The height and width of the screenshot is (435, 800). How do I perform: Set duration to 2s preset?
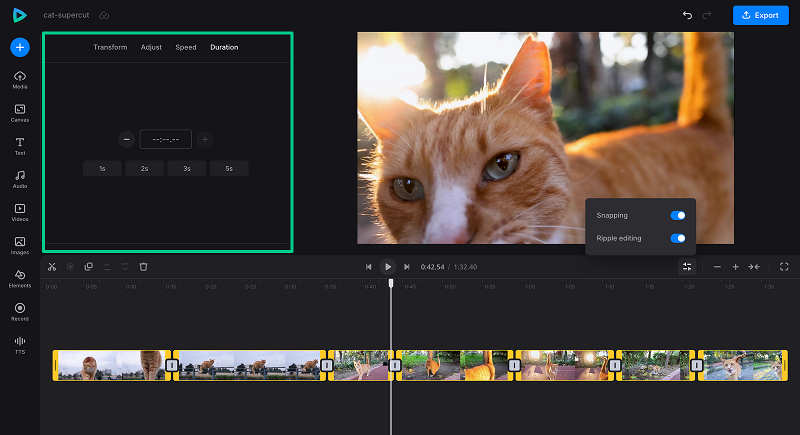tap(144, 169)
